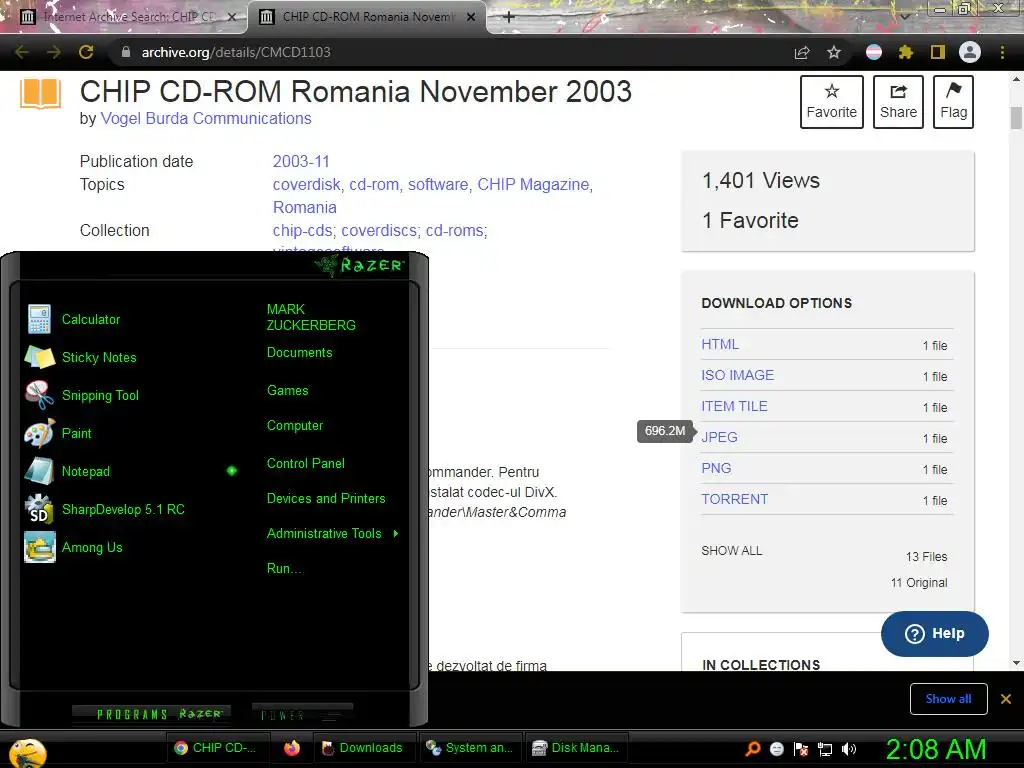The width and height of the screenshot is (1024, 768).
Task: Select the CHIP CD-ROM Romania tab
Action: click(x=368, y=17)
